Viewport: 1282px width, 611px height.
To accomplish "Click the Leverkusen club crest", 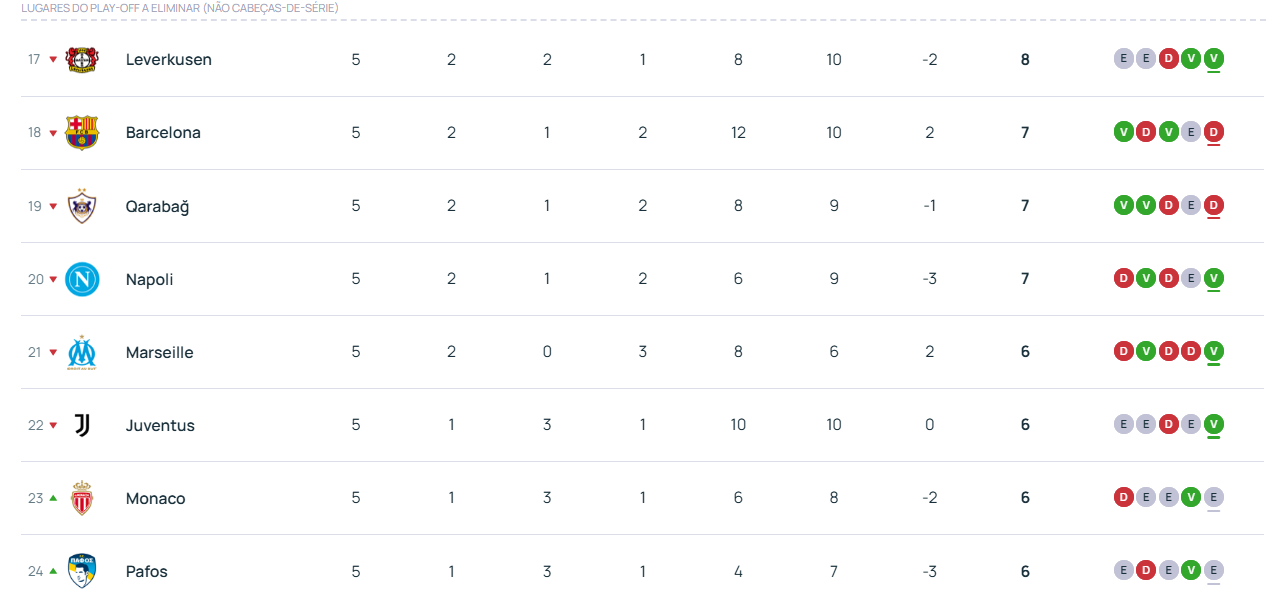I will click(82, 60).
